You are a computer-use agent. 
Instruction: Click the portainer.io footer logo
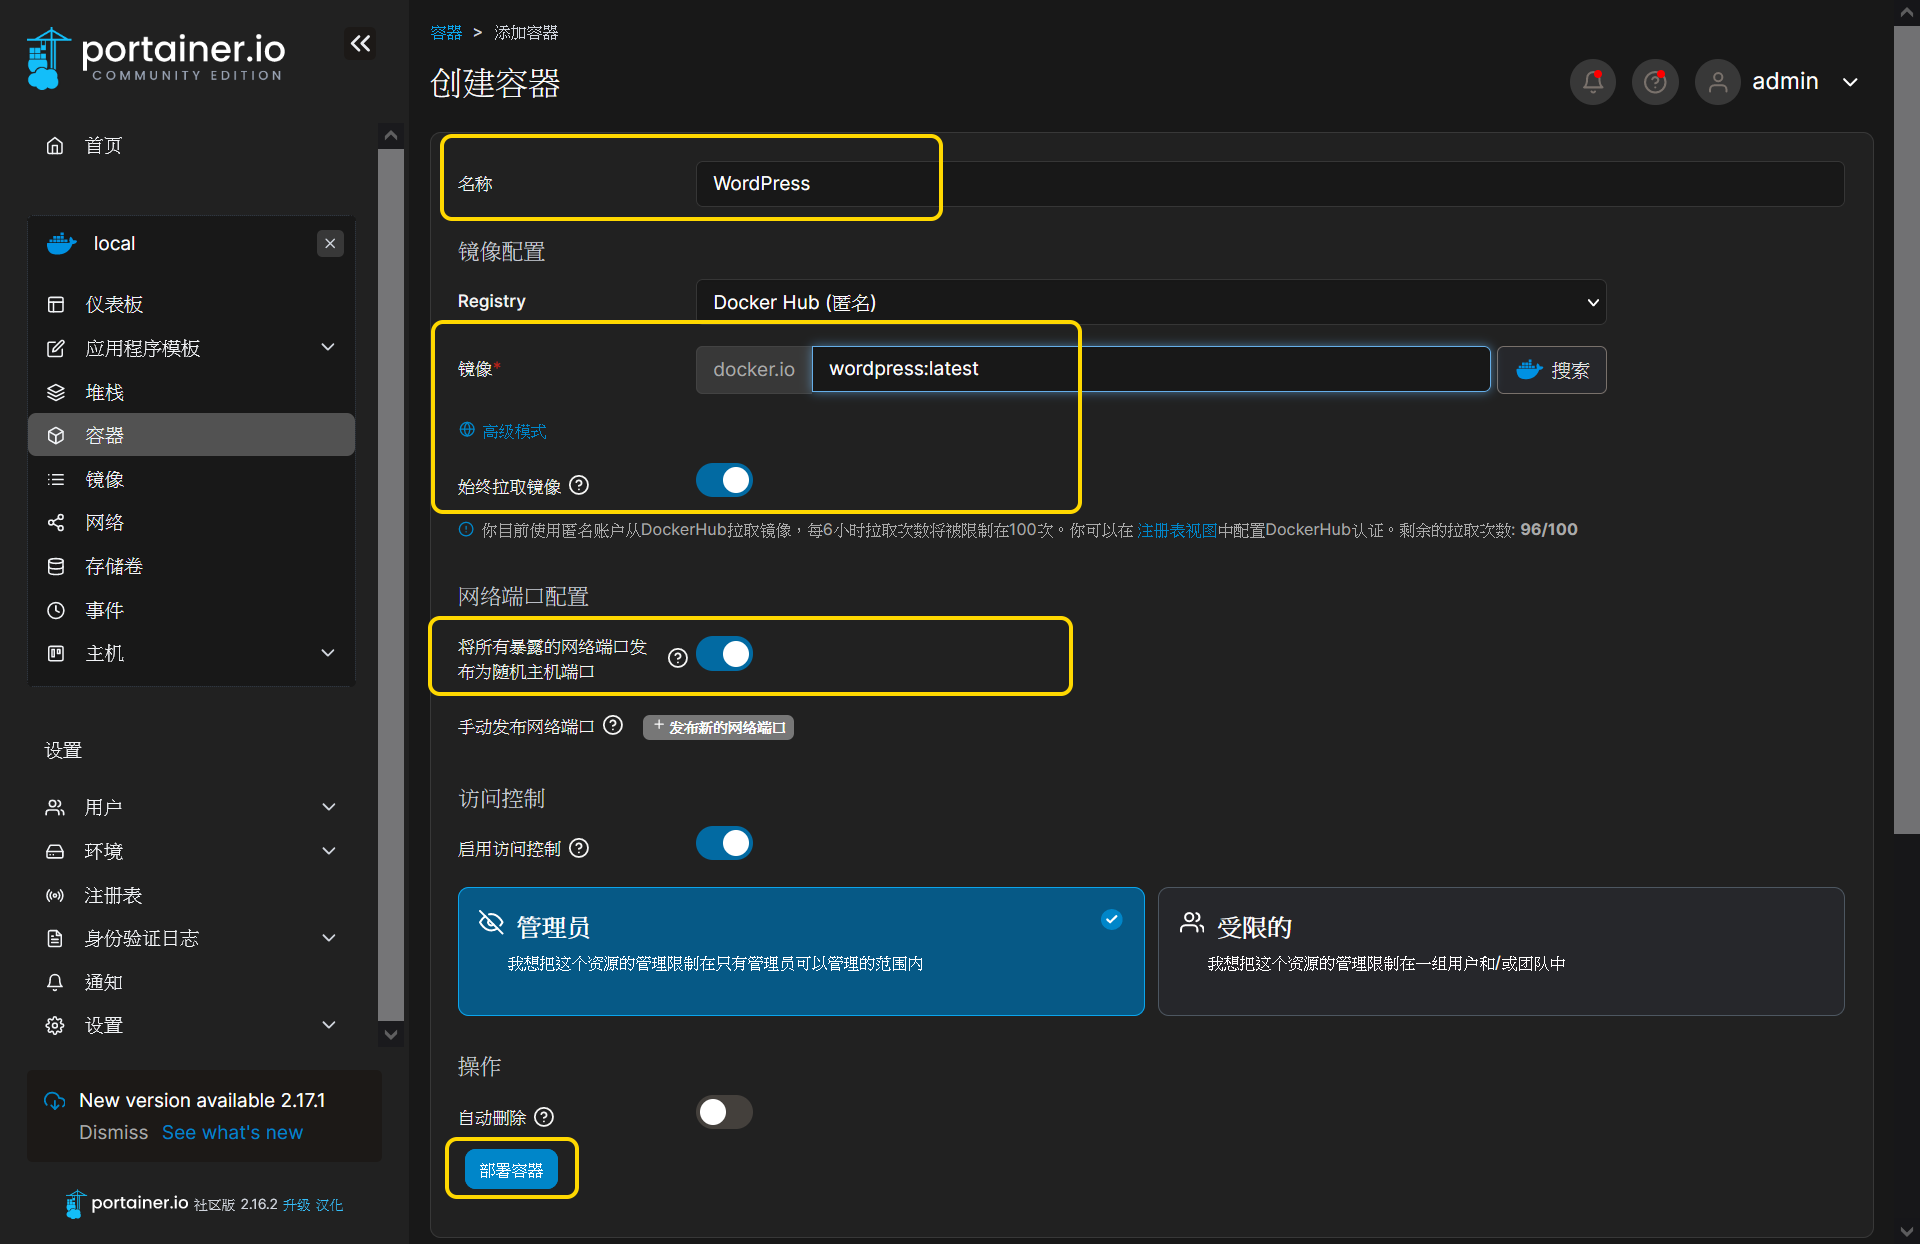click(x=127, y=1204)
